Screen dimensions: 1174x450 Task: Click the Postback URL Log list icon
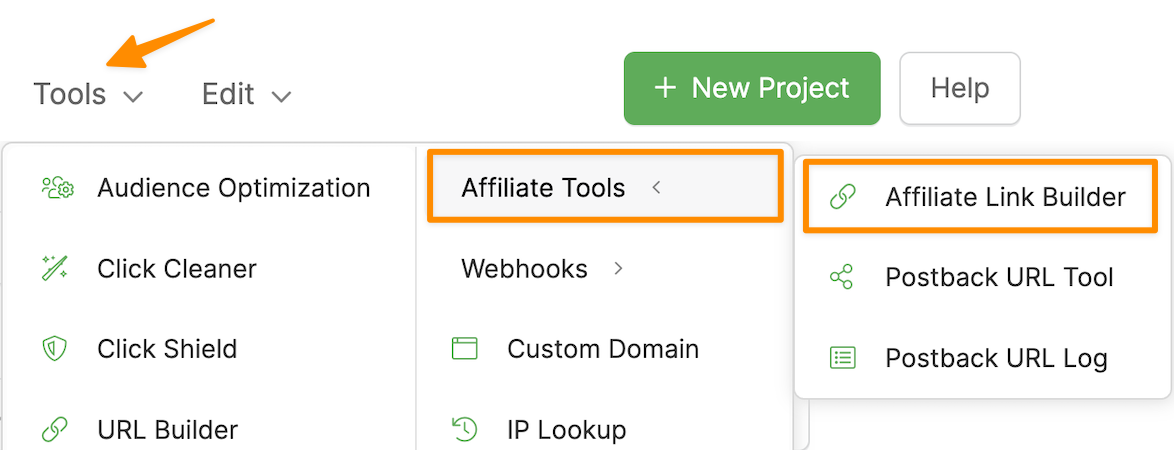click(843, 358)
